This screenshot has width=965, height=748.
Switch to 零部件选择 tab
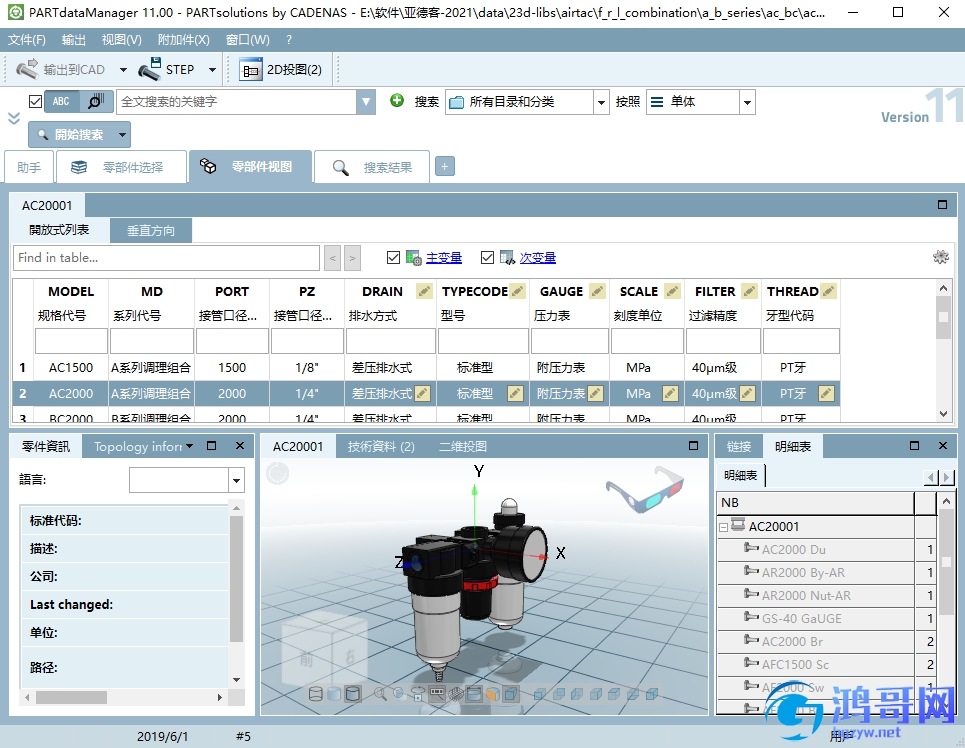tap(121, 167)
